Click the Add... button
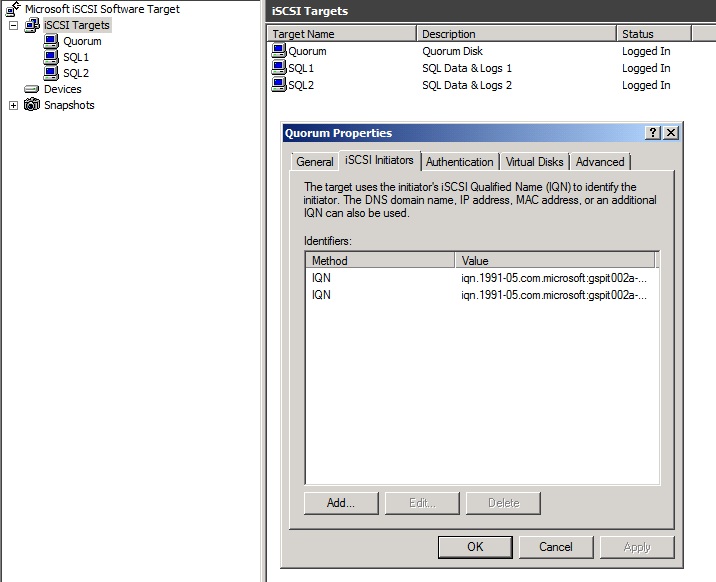Screen dimensions: 716x582 click(x=341, y=503)
